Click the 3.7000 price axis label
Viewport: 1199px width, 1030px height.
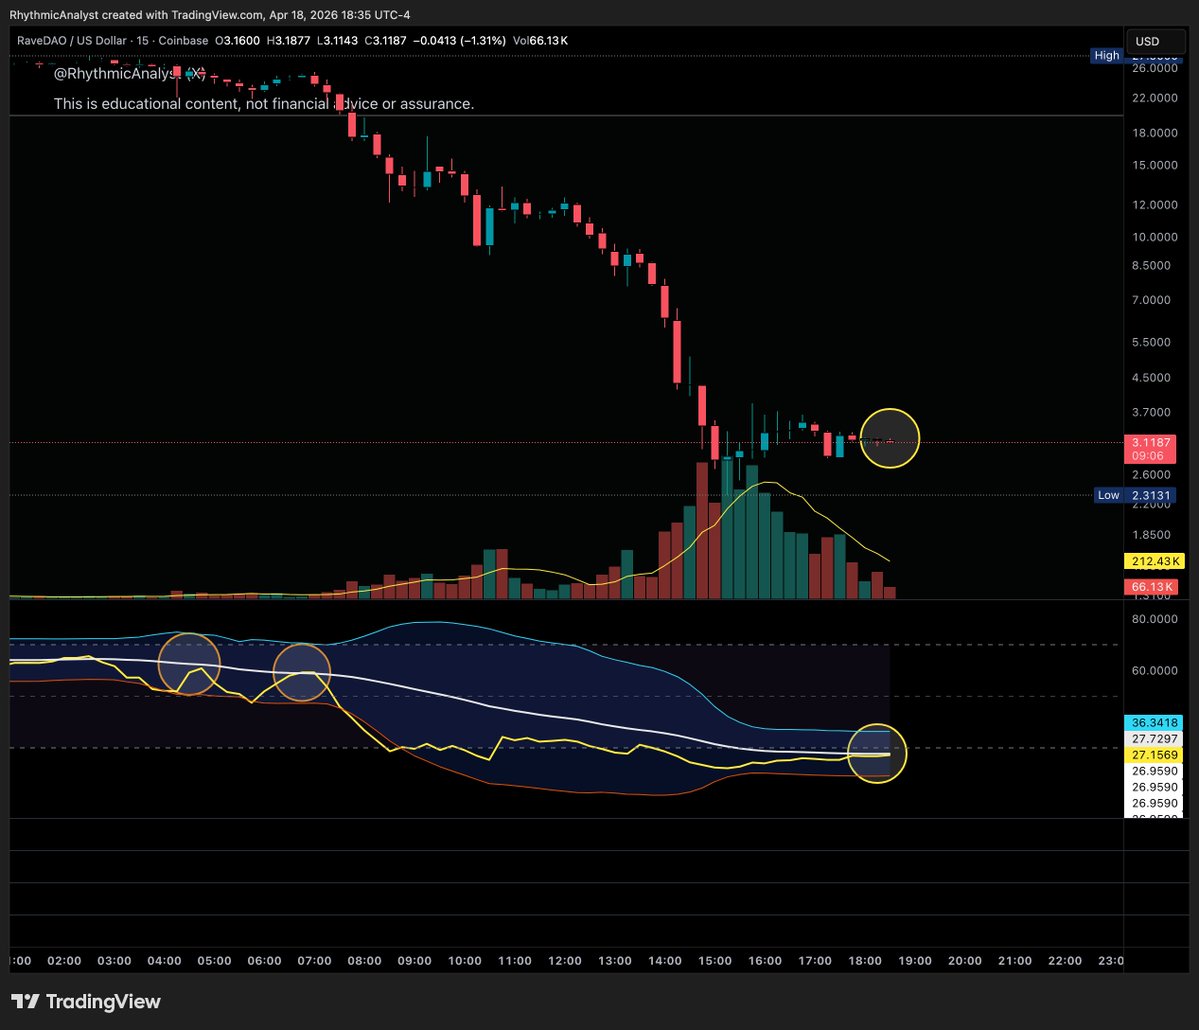click(1152, 412)
